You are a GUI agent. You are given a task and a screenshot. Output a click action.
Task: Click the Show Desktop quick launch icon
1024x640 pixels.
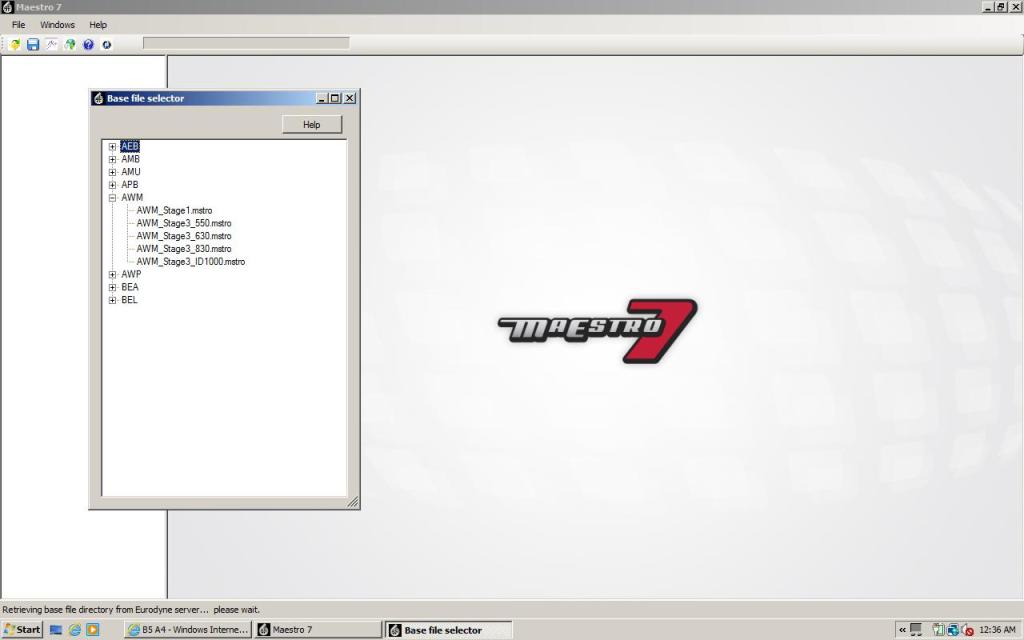(x=56, y=630)
